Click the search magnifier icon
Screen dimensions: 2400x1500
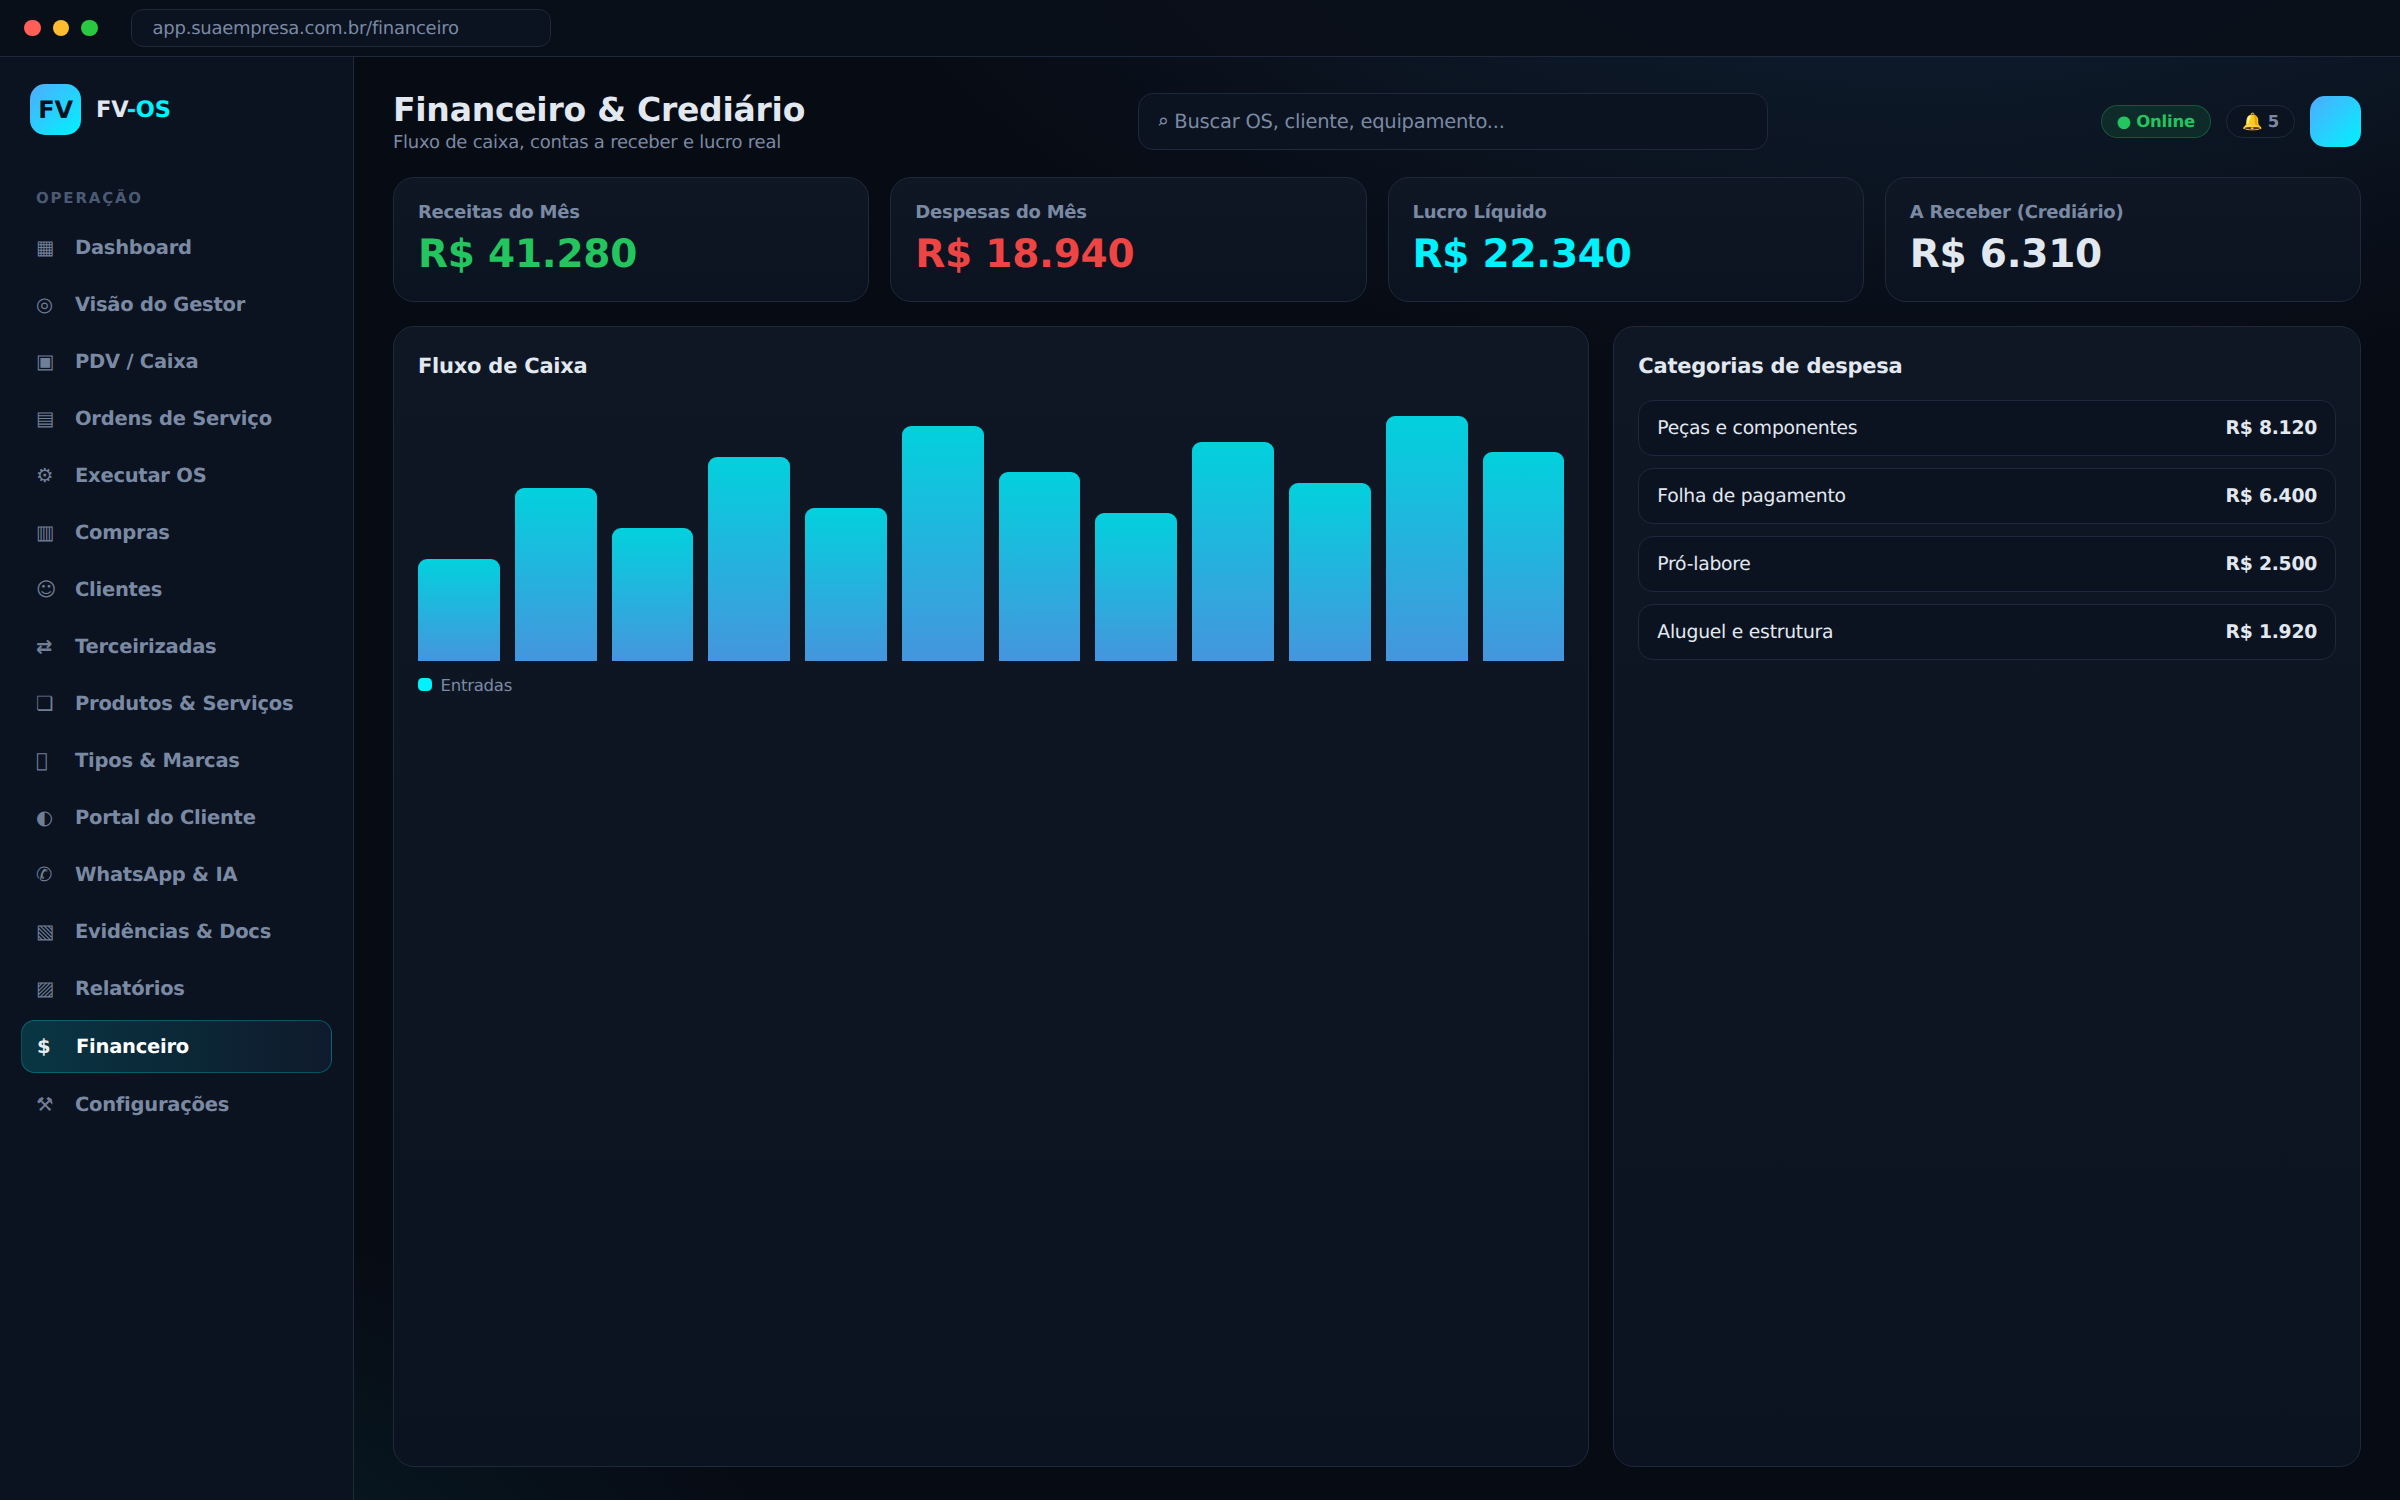coord(1163,122)
